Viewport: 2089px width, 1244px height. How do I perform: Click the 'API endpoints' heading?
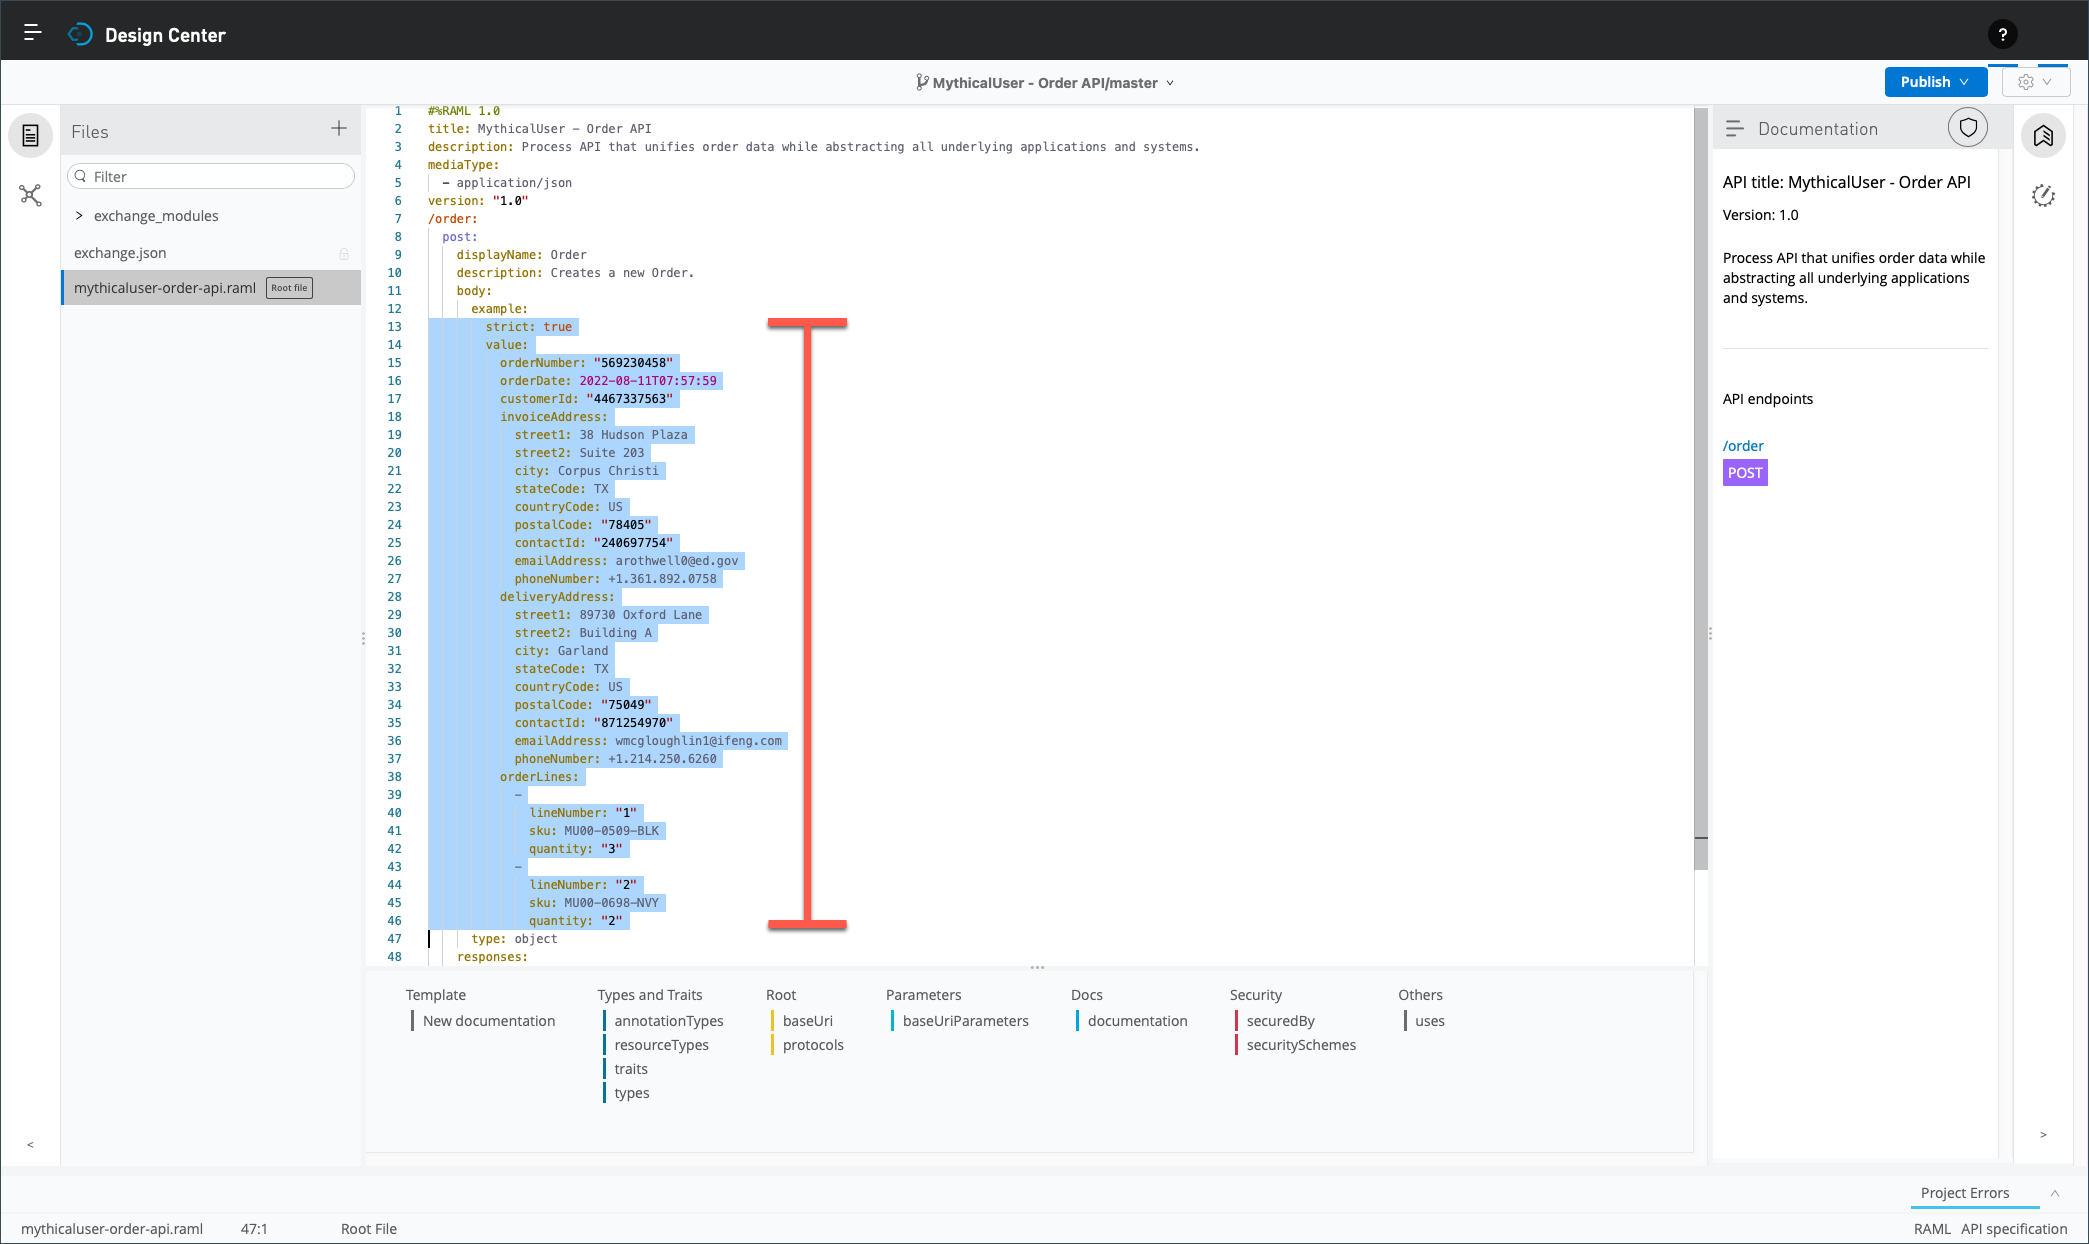tap(1767, 399)
